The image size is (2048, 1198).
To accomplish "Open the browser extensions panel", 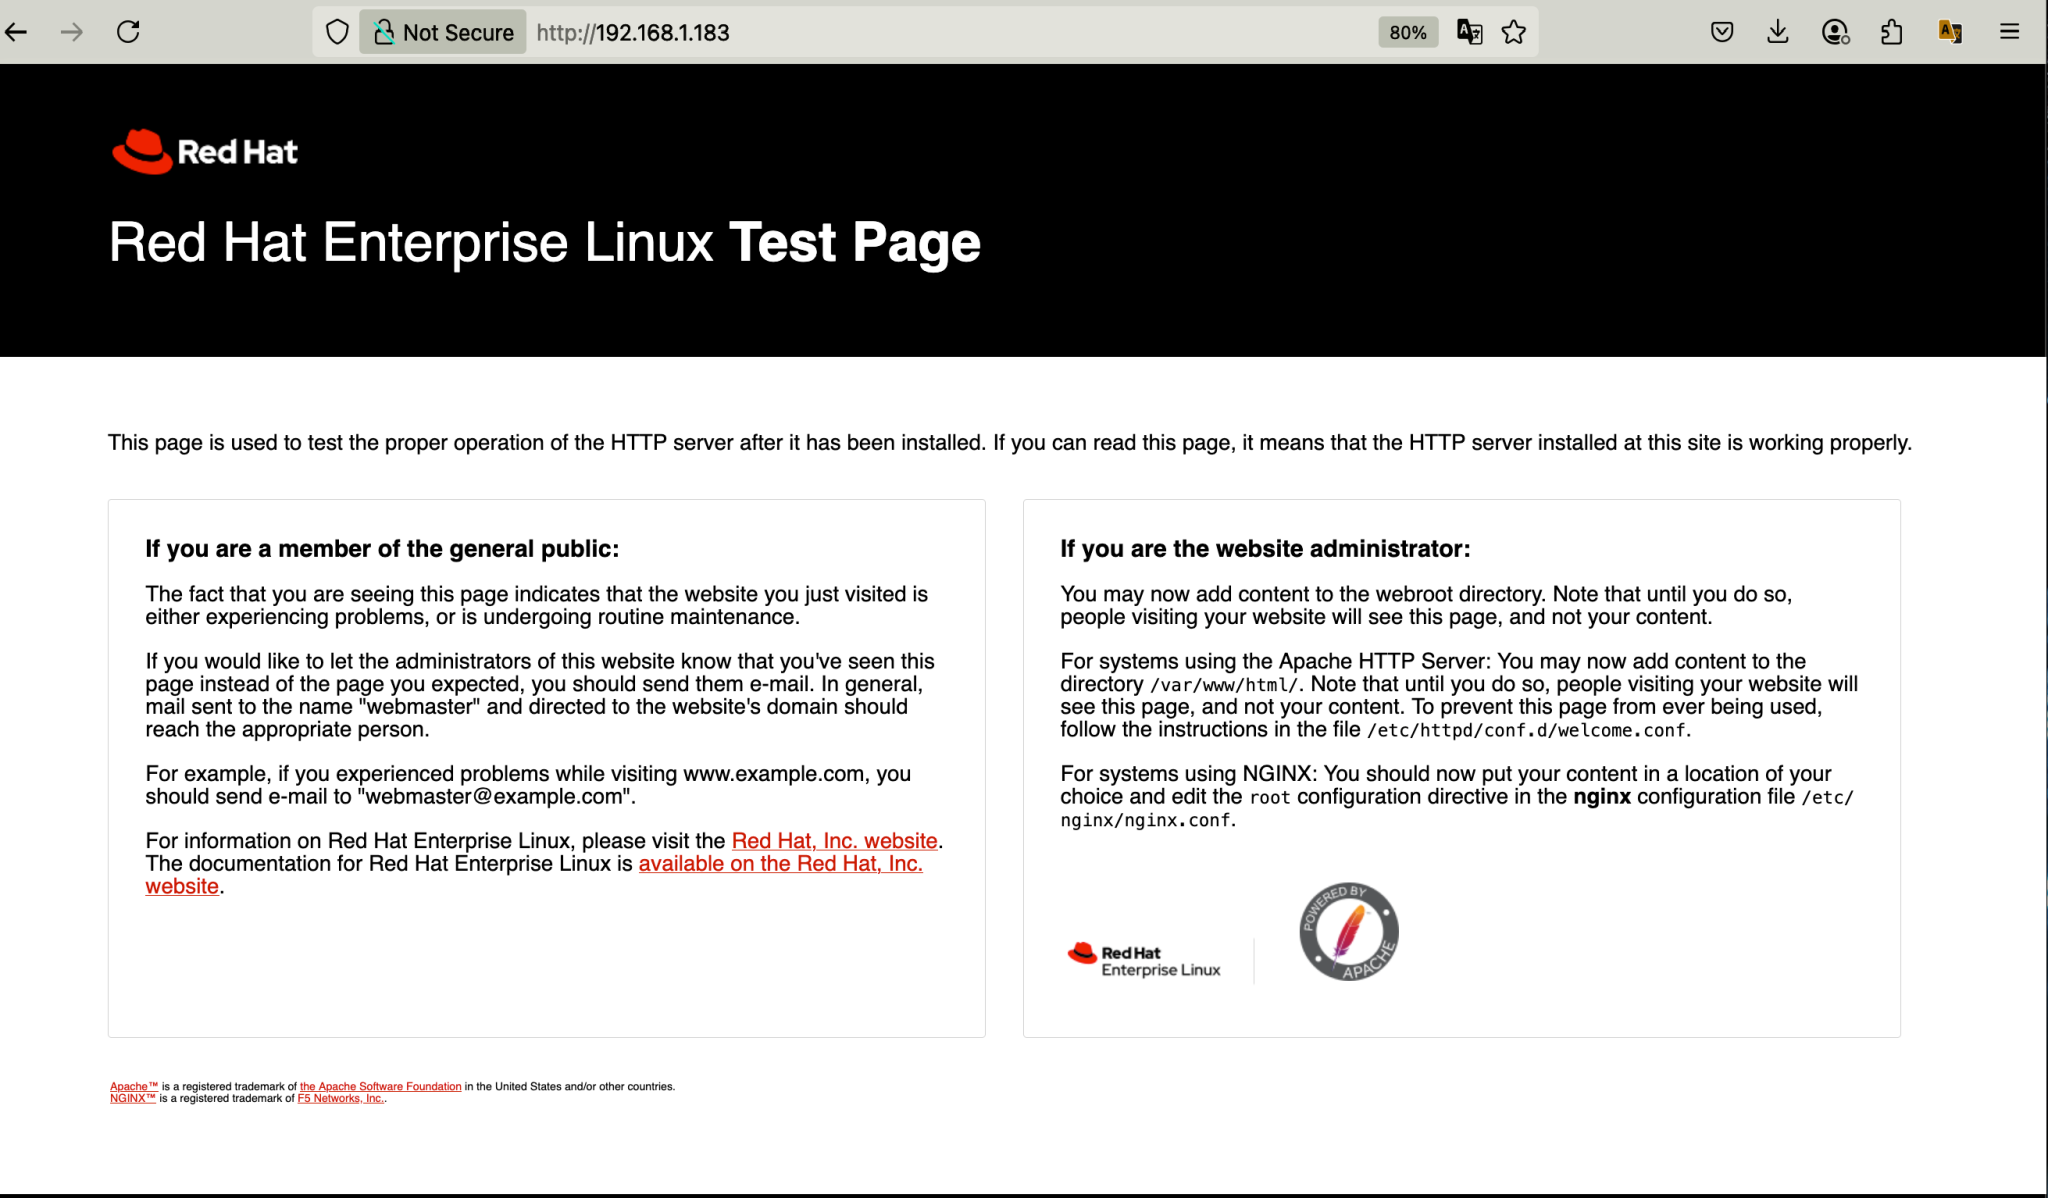I will 1891,32.
